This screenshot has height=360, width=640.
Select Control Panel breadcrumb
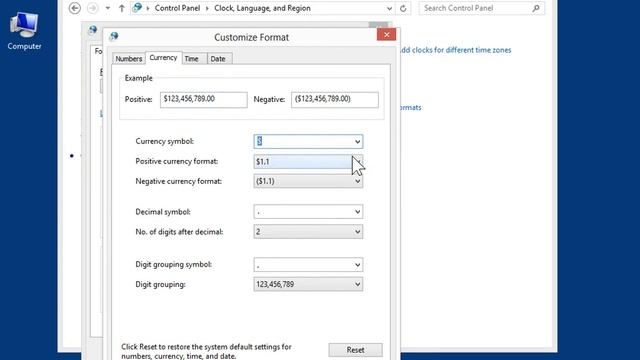177,8
